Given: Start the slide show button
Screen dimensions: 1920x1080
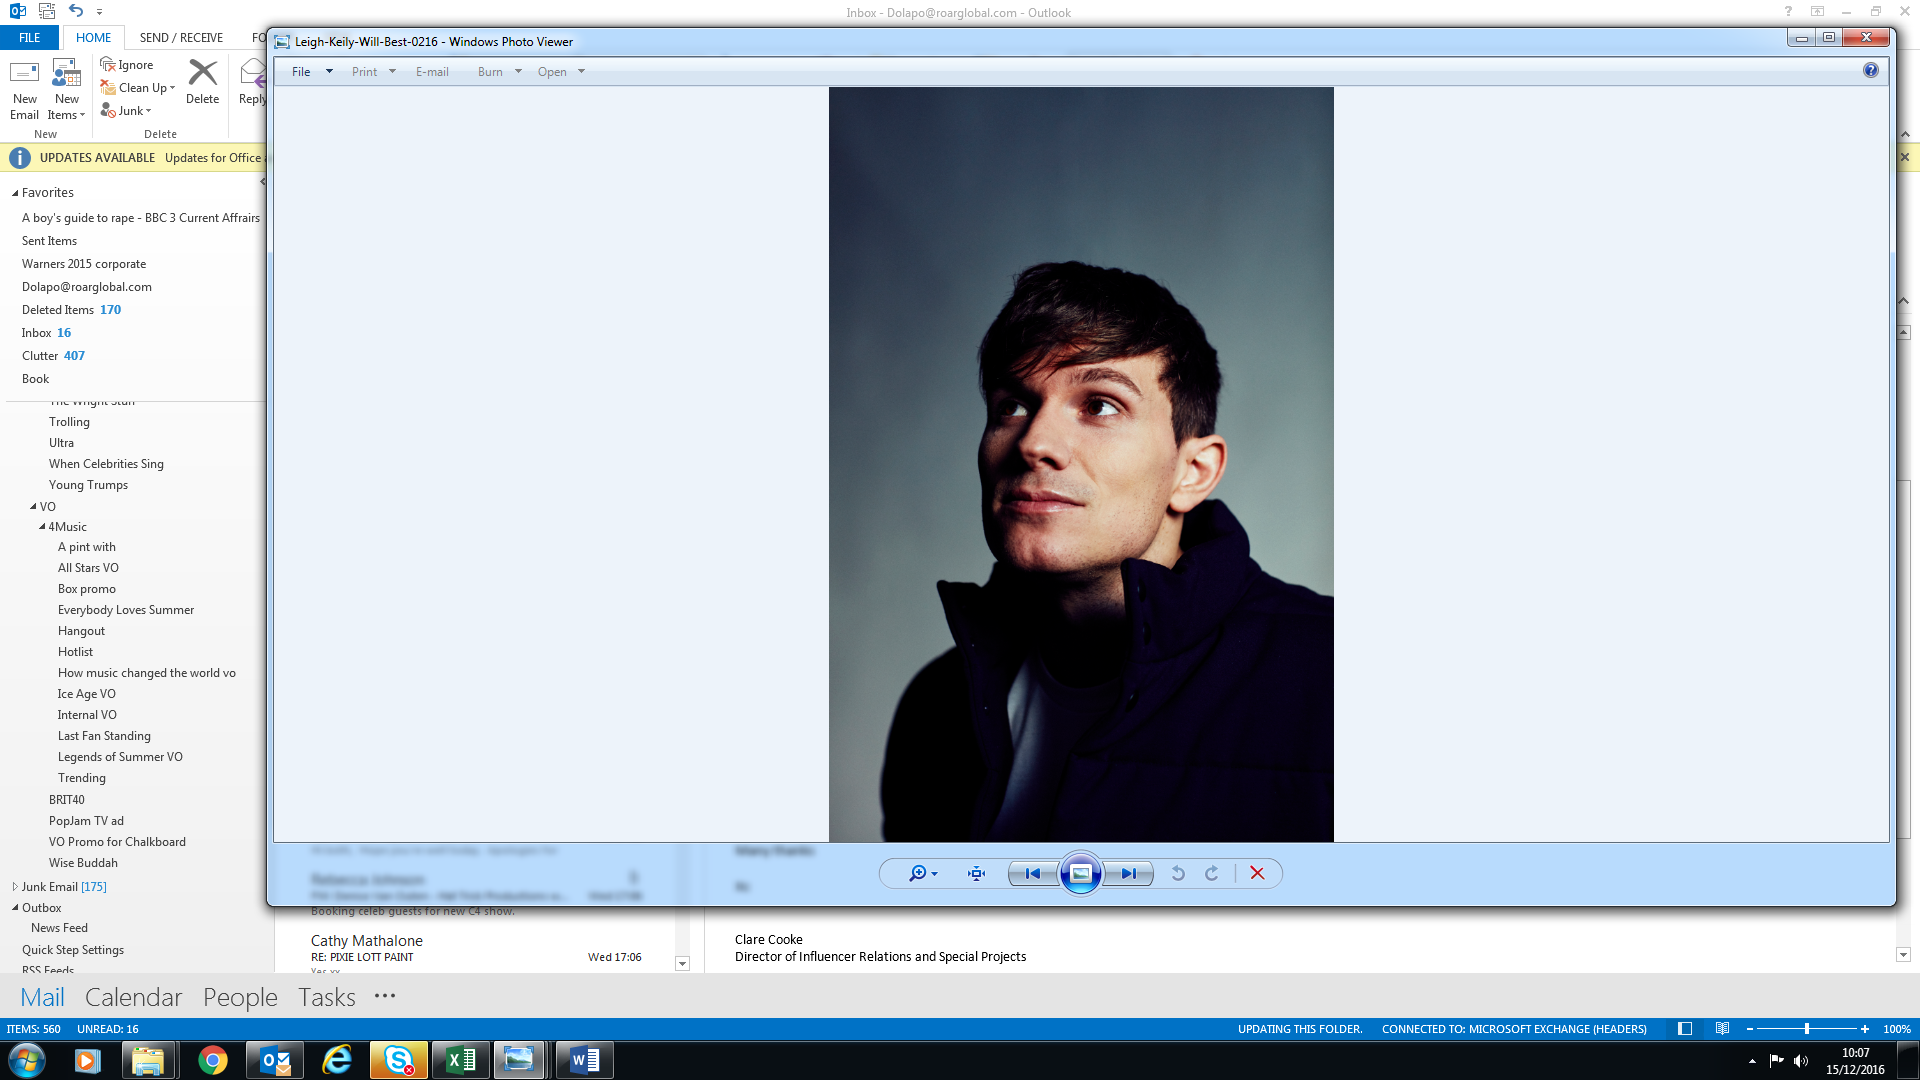Looking at the screenshot, I should tap(1081, 873).
